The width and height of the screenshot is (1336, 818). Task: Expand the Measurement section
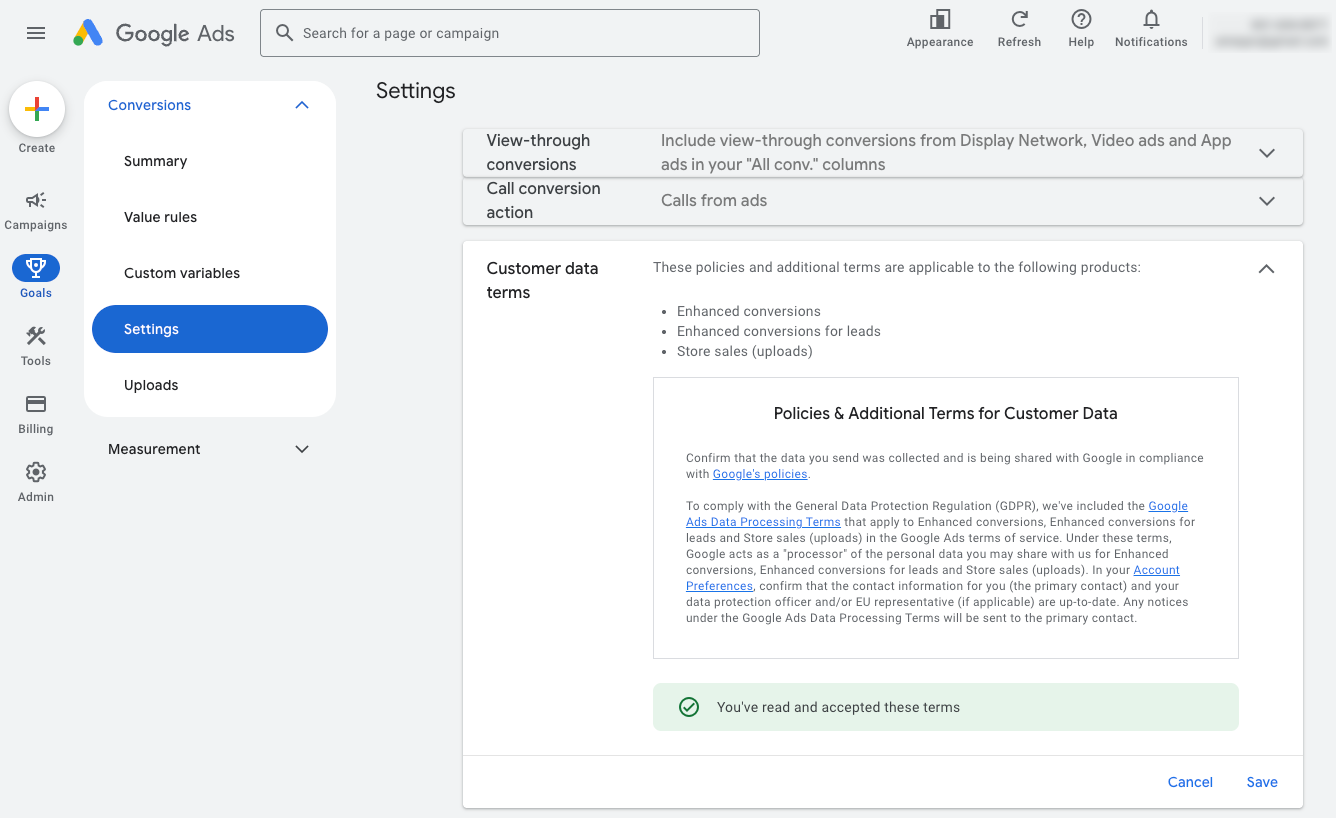(x=302, y=449)
